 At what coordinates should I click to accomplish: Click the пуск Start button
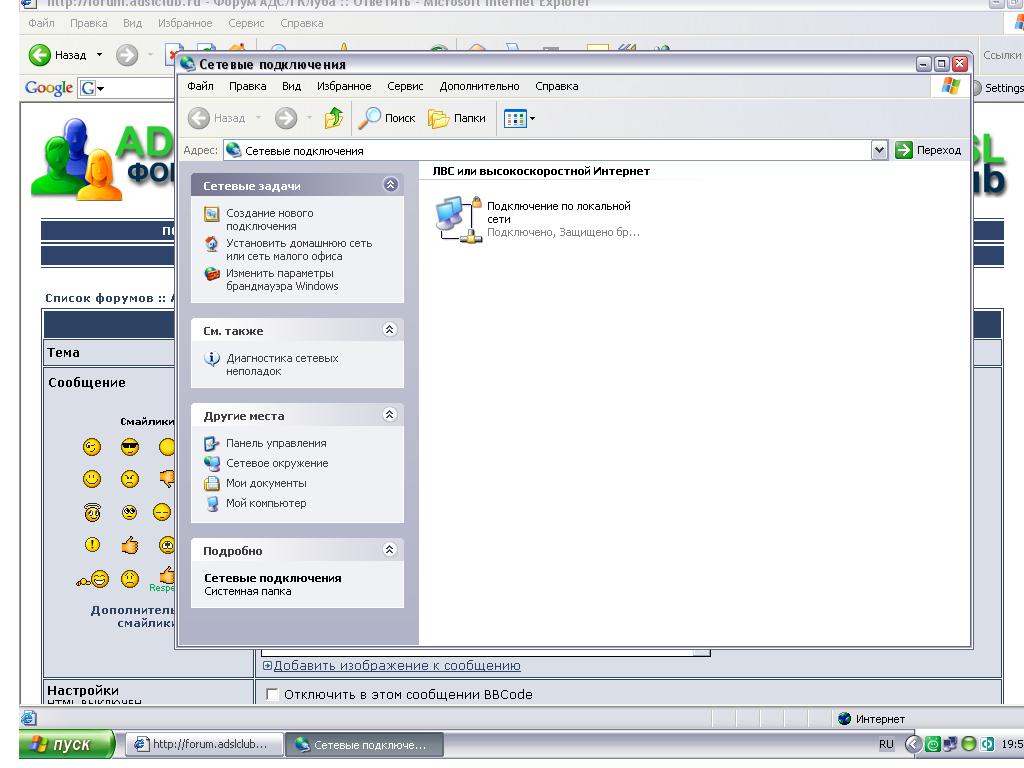point(60,744)
